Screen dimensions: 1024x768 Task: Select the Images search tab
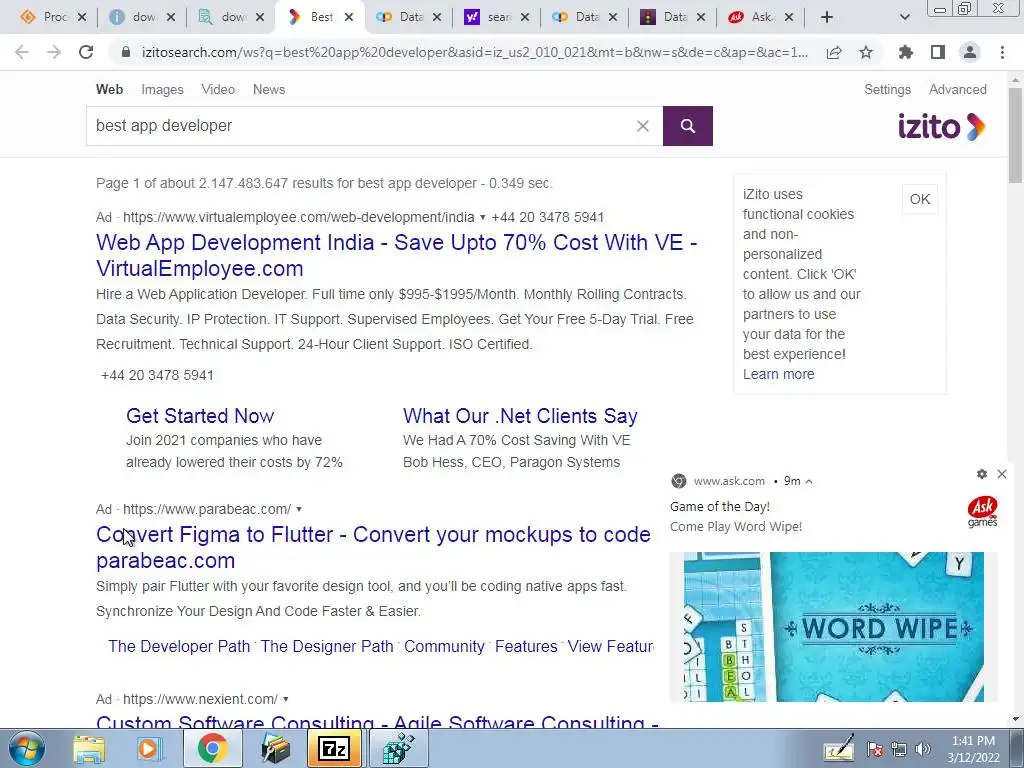(x=162, y=89)
